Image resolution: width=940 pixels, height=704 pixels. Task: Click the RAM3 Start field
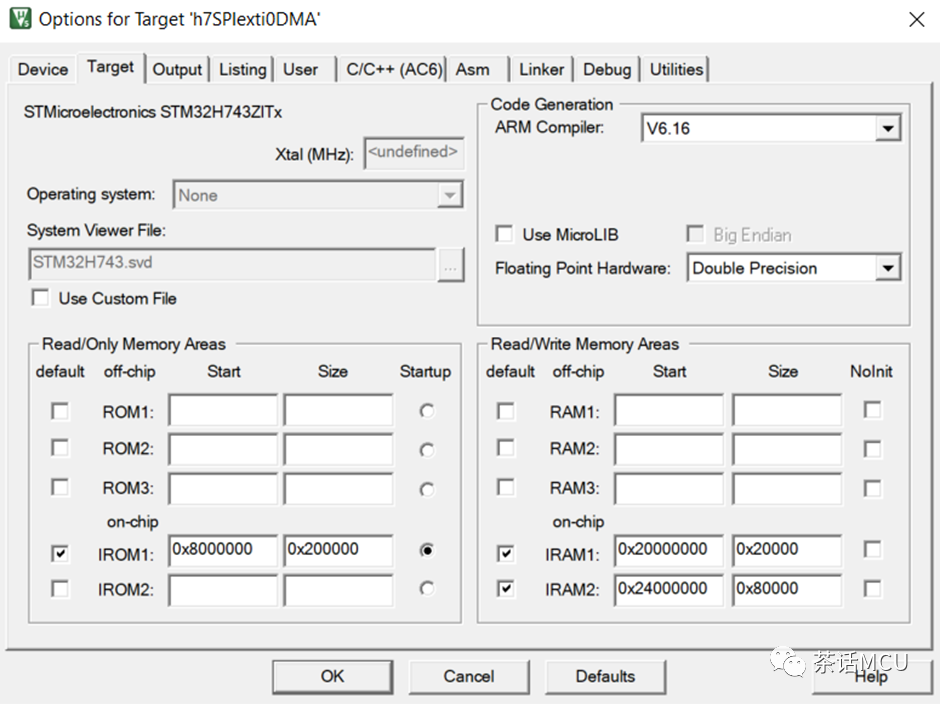coord(668,488)
